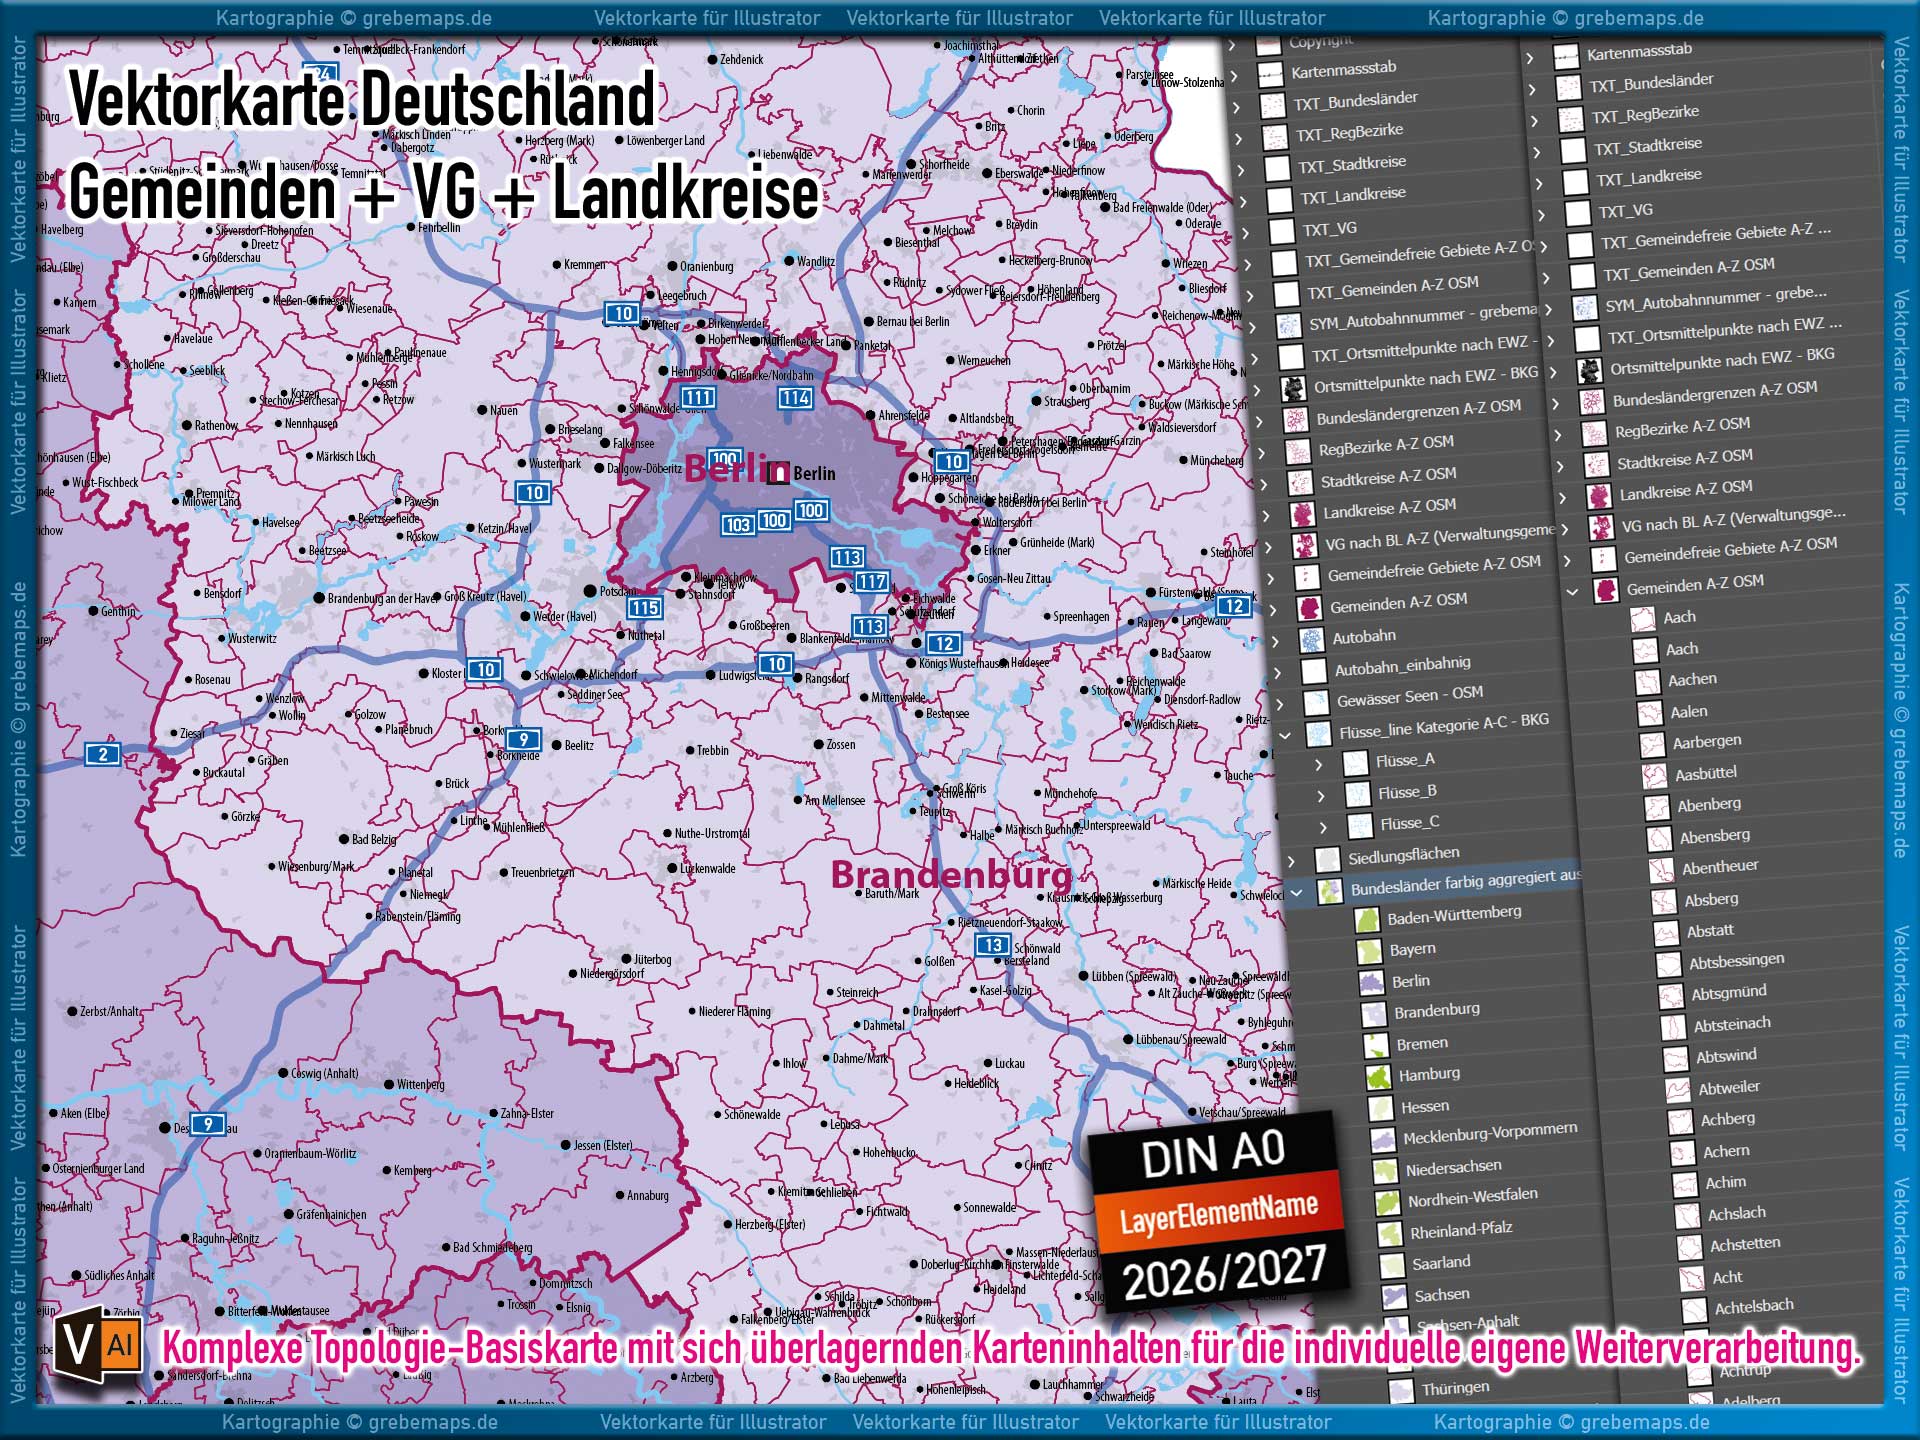Select the Rheinland-Pfalz layer name
1920x1440 pixels.
1461,1230
